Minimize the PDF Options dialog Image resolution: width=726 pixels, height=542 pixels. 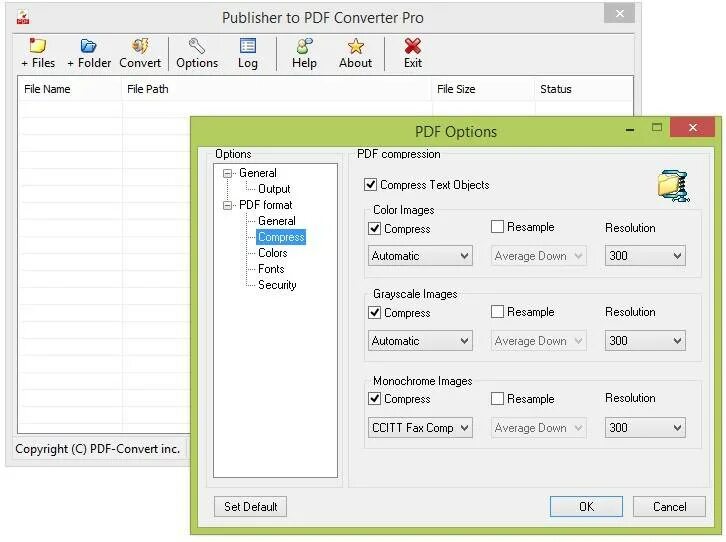pyautogui.click(x=630, y=129)
